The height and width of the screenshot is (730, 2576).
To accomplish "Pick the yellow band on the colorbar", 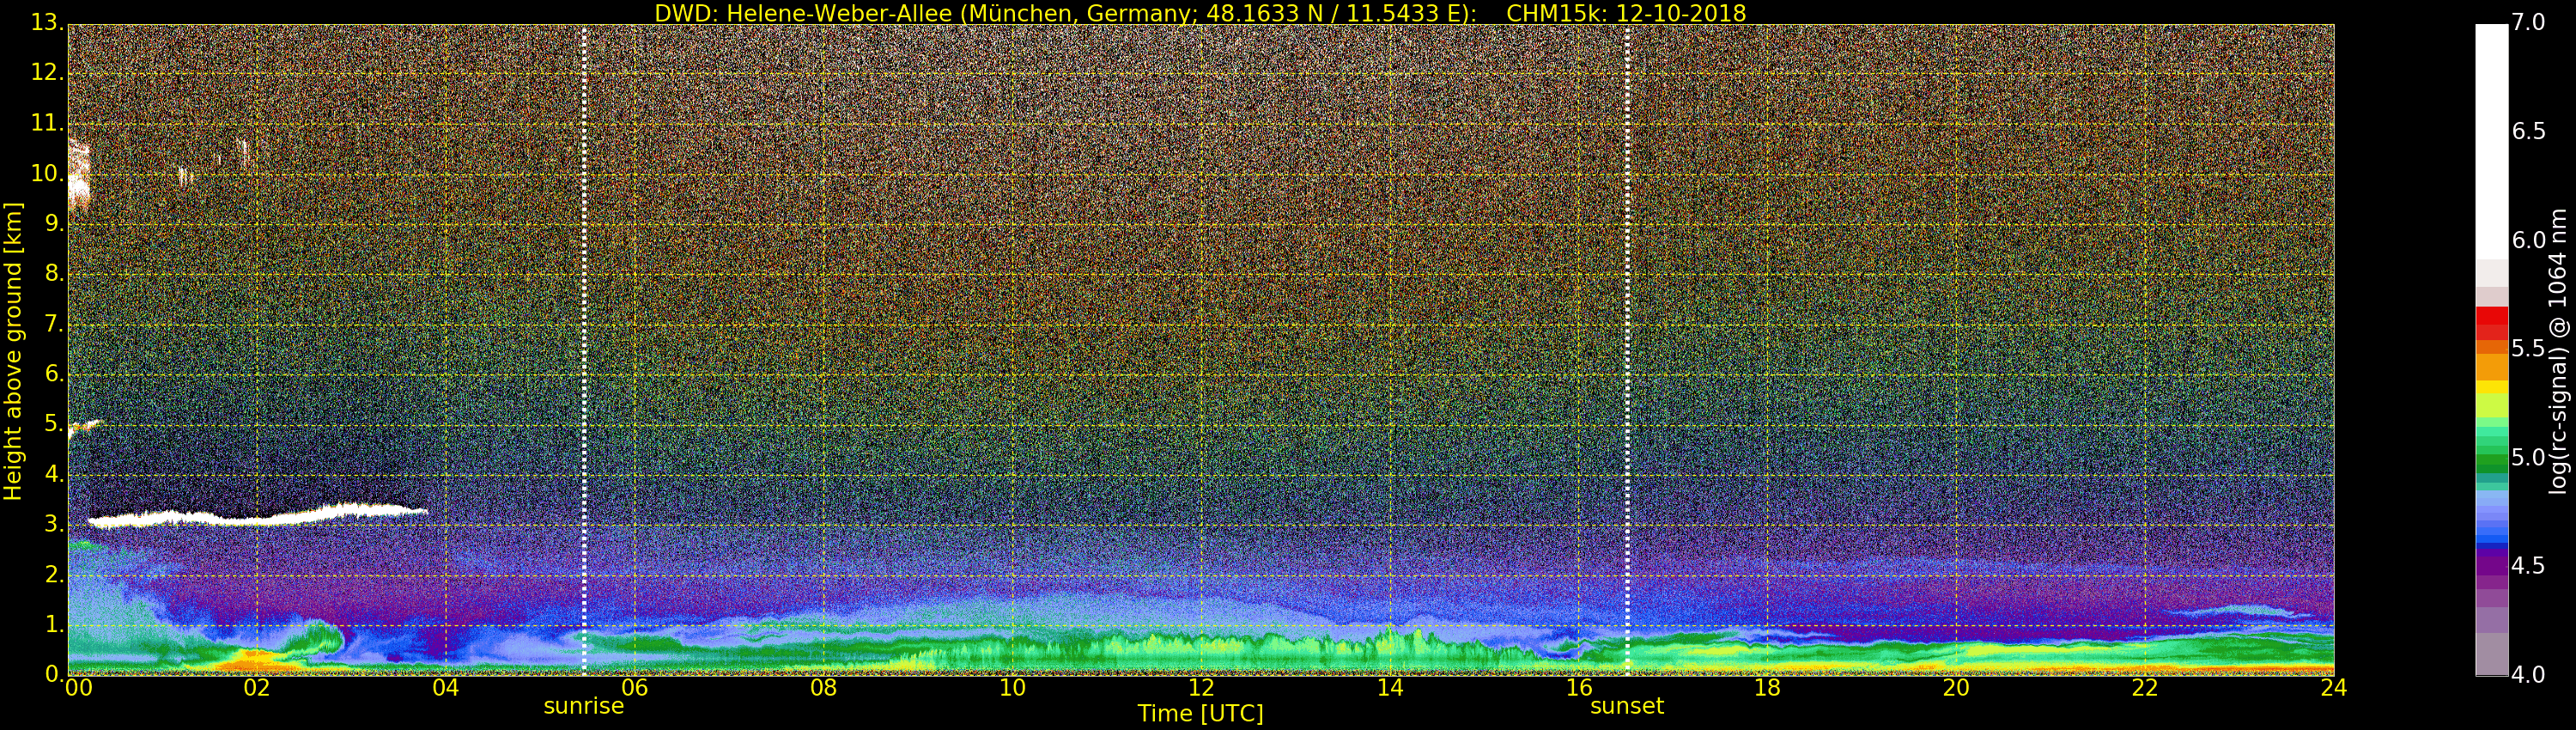I will 2491,387.
